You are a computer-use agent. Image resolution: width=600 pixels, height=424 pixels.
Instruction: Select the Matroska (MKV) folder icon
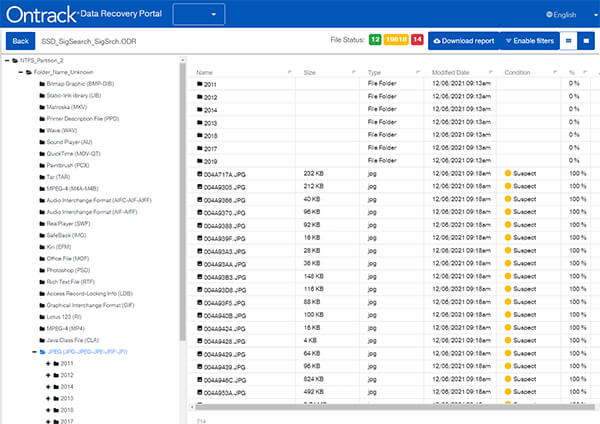(x=42, y=107)
